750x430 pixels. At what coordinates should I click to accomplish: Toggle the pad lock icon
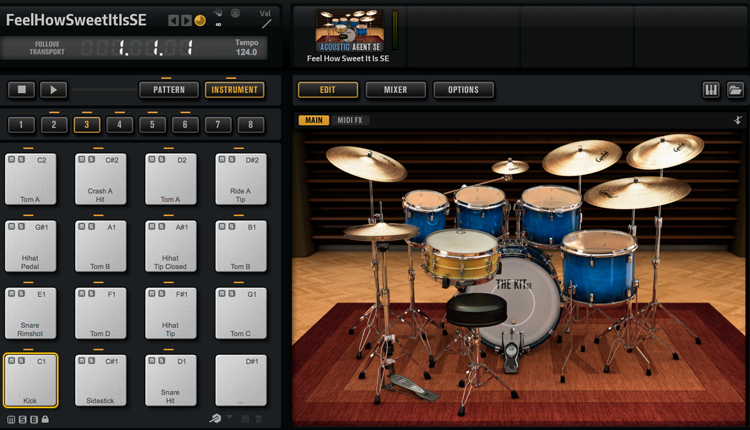point(45,419)
